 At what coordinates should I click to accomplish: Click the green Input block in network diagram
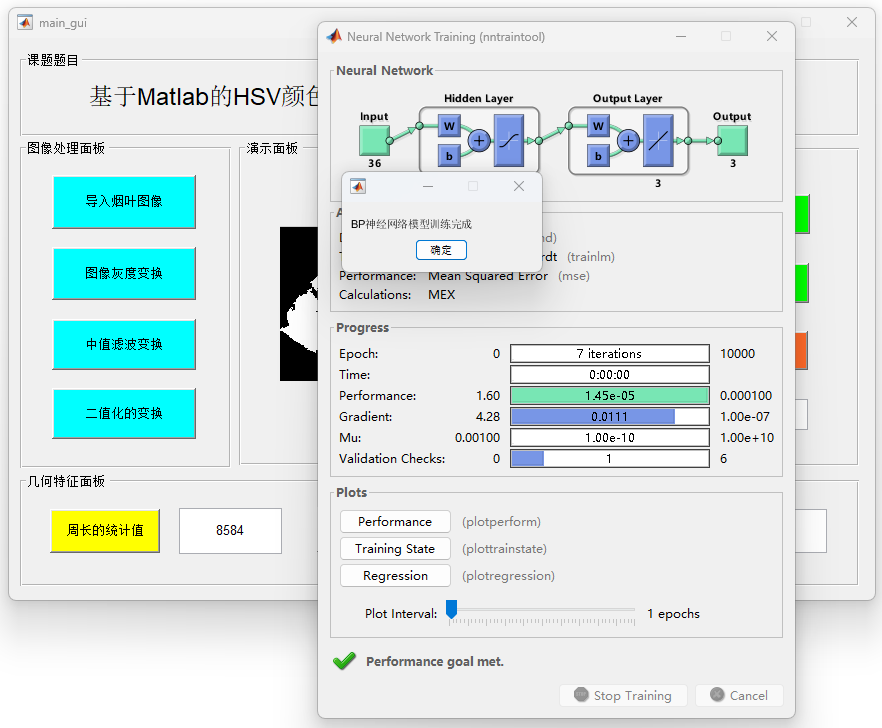(374, 139)
